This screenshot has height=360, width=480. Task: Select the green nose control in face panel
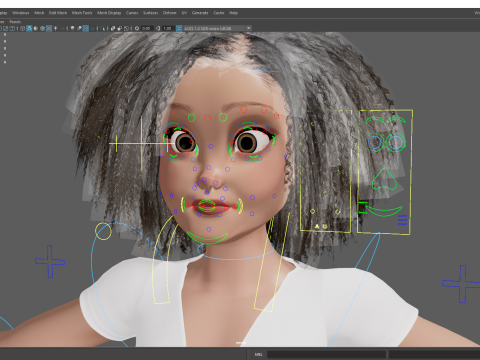[384, 179]
